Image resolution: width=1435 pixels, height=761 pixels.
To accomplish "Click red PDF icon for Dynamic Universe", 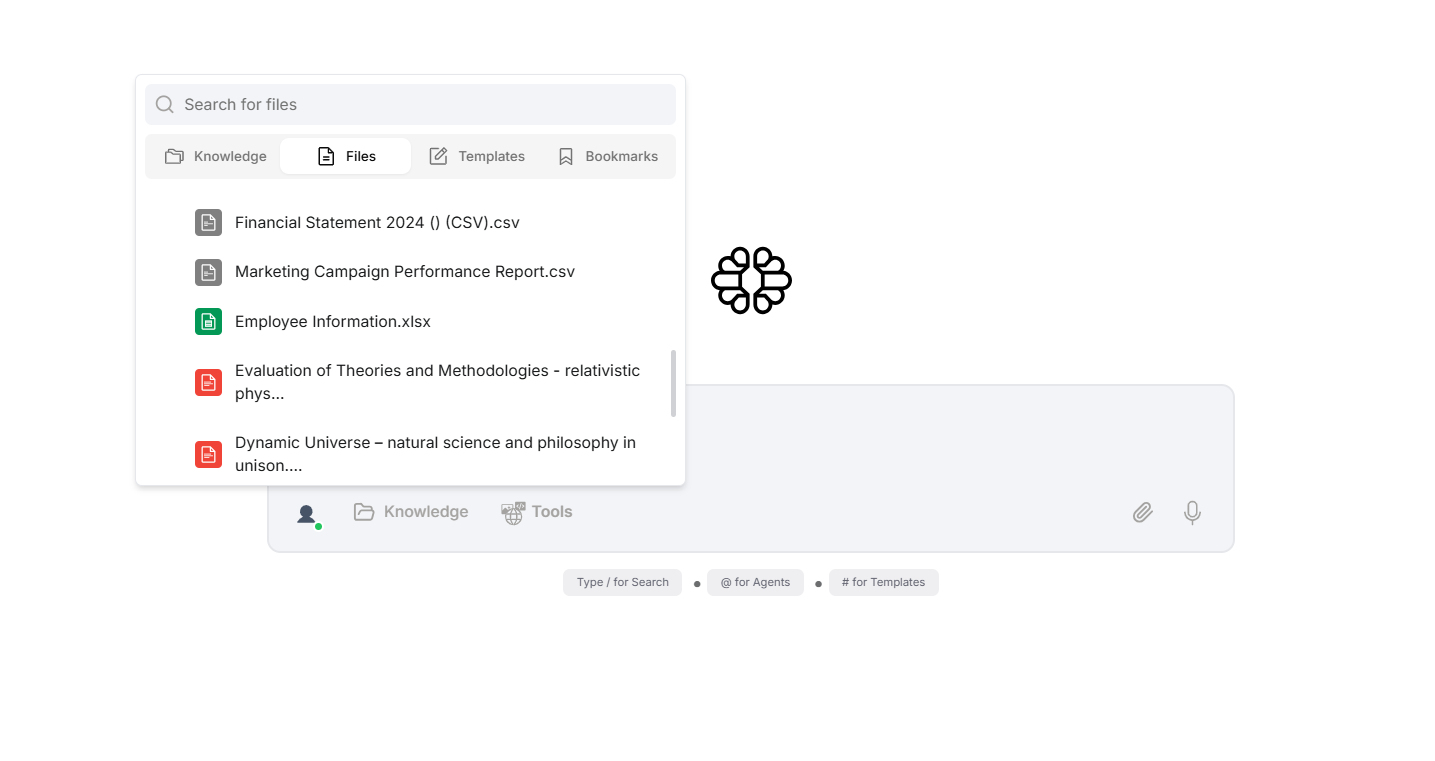I will (208, 454).
